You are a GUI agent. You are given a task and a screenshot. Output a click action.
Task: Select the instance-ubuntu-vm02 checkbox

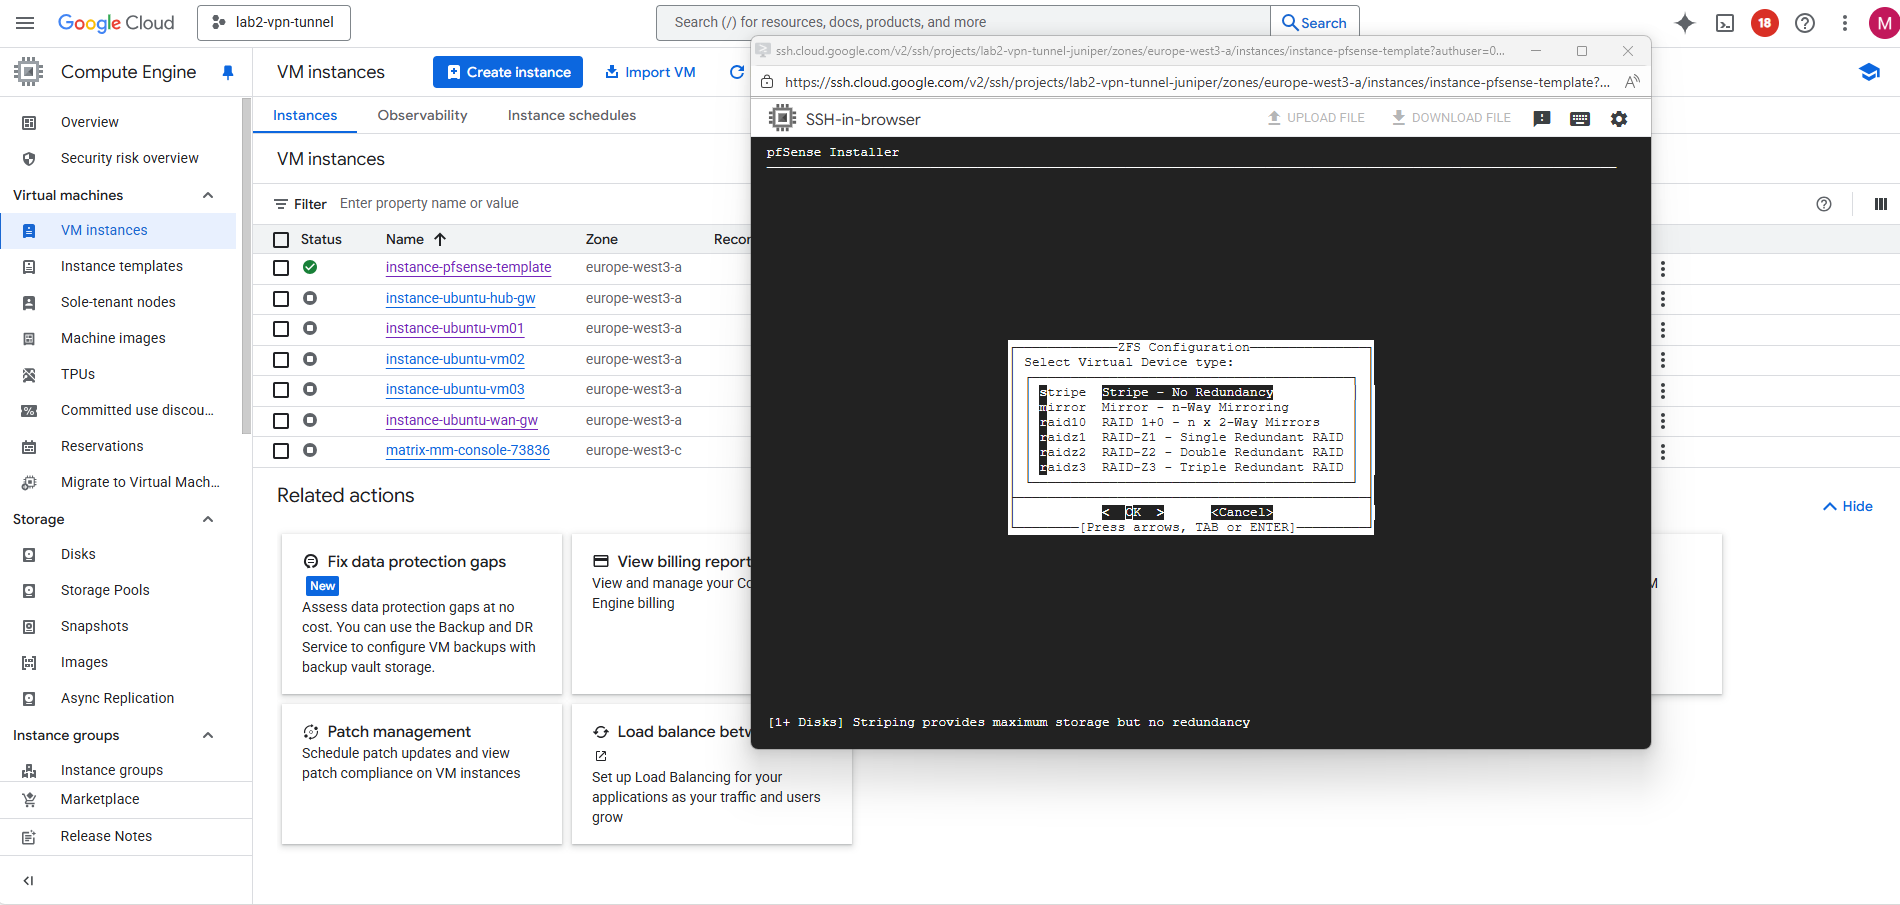(x=281, y=360)
